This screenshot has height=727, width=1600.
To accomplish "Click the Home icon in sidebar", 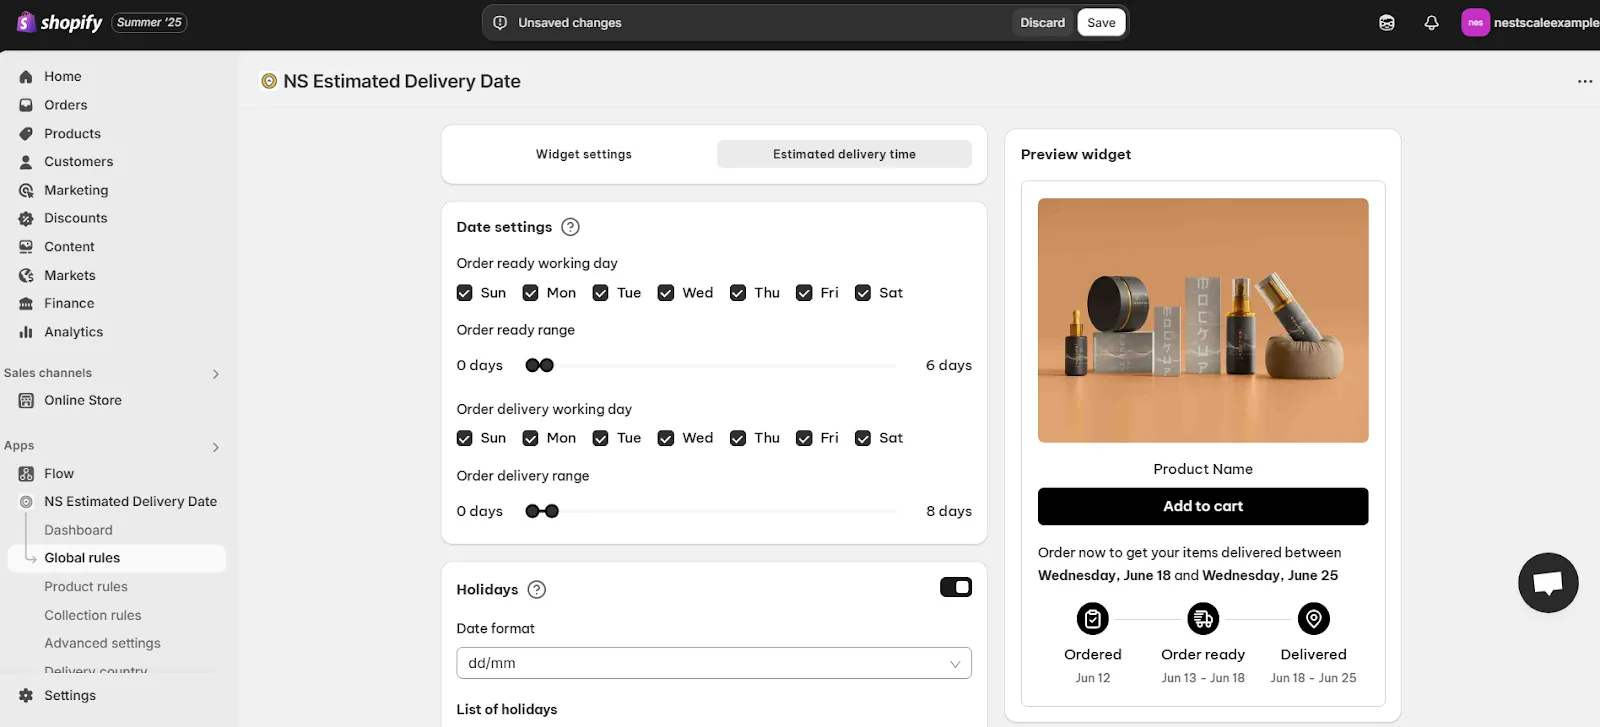I will coord(26,76).
